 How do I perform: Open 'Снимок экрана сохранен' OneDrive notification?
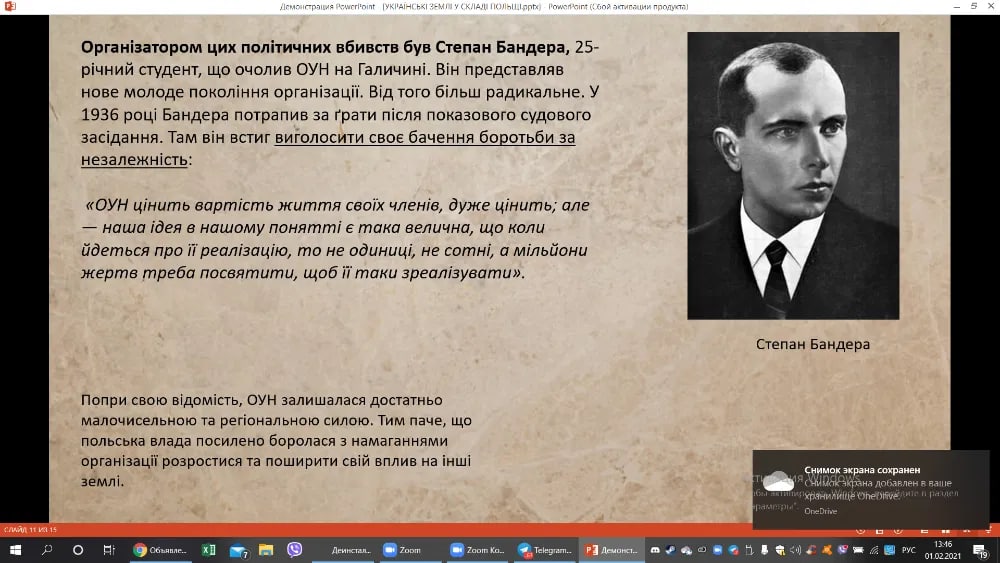tap(871, 489)
